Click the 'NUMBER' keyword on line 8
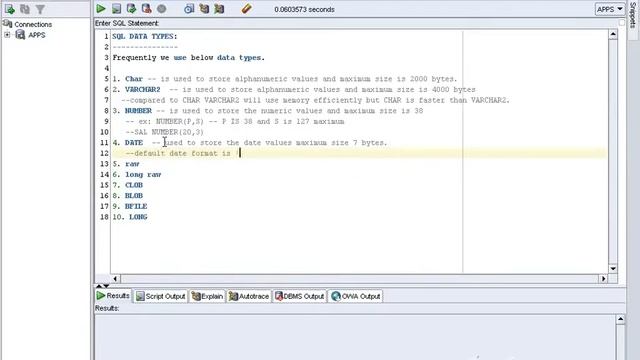The image size is (640, 360). [138, 111]
